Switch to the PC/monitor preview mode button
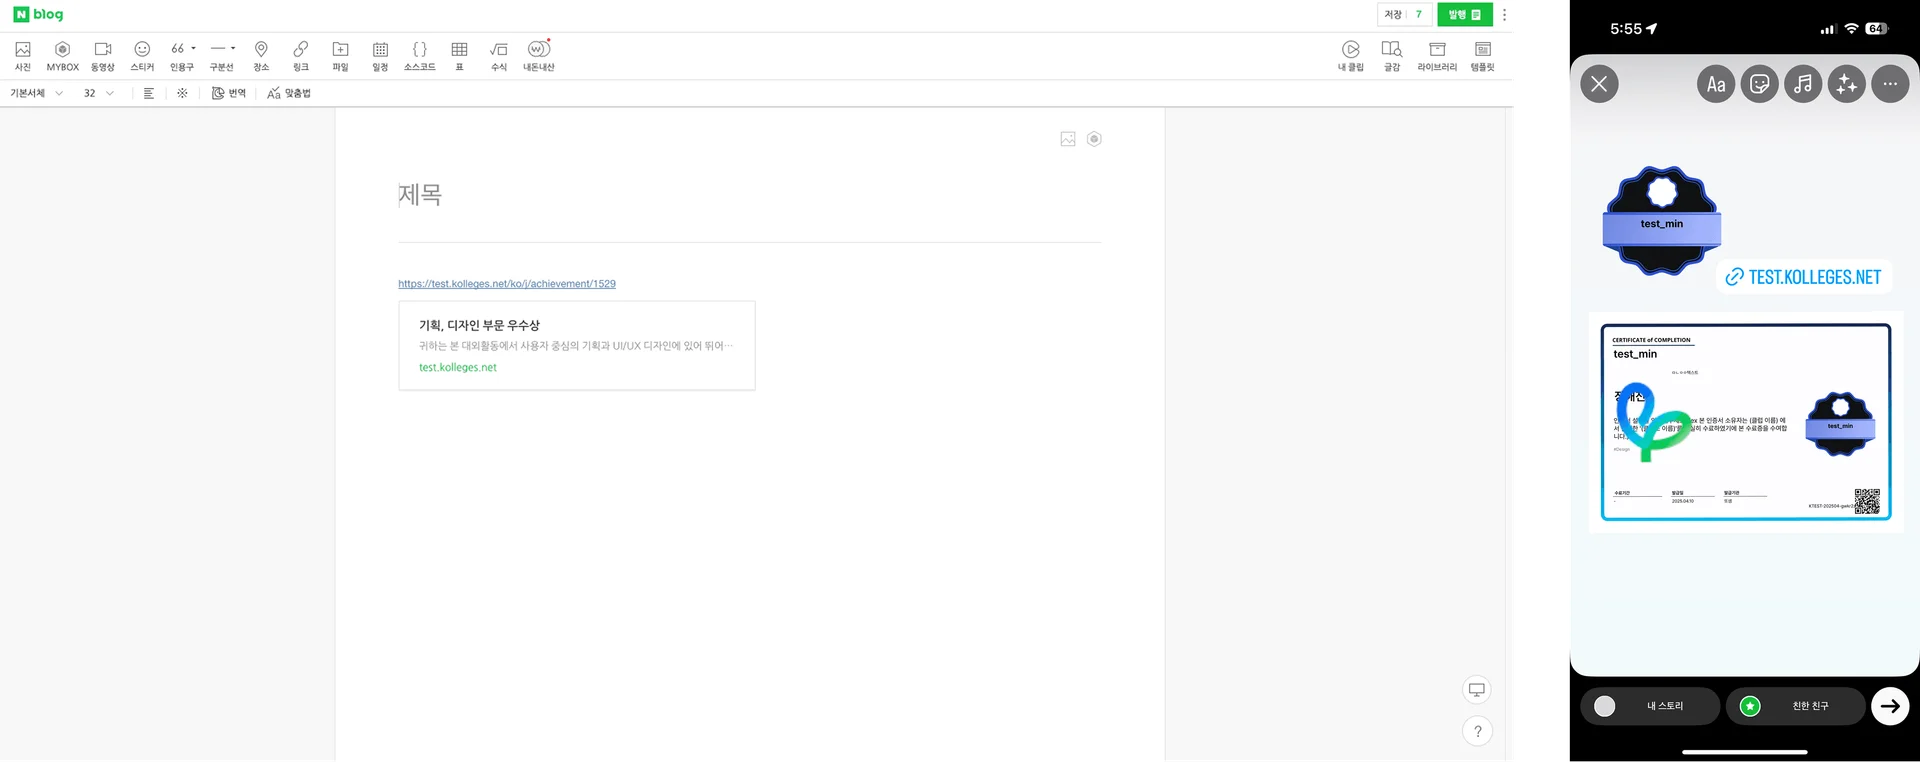Screen dimensions: 1920x762 point(1477,690)
